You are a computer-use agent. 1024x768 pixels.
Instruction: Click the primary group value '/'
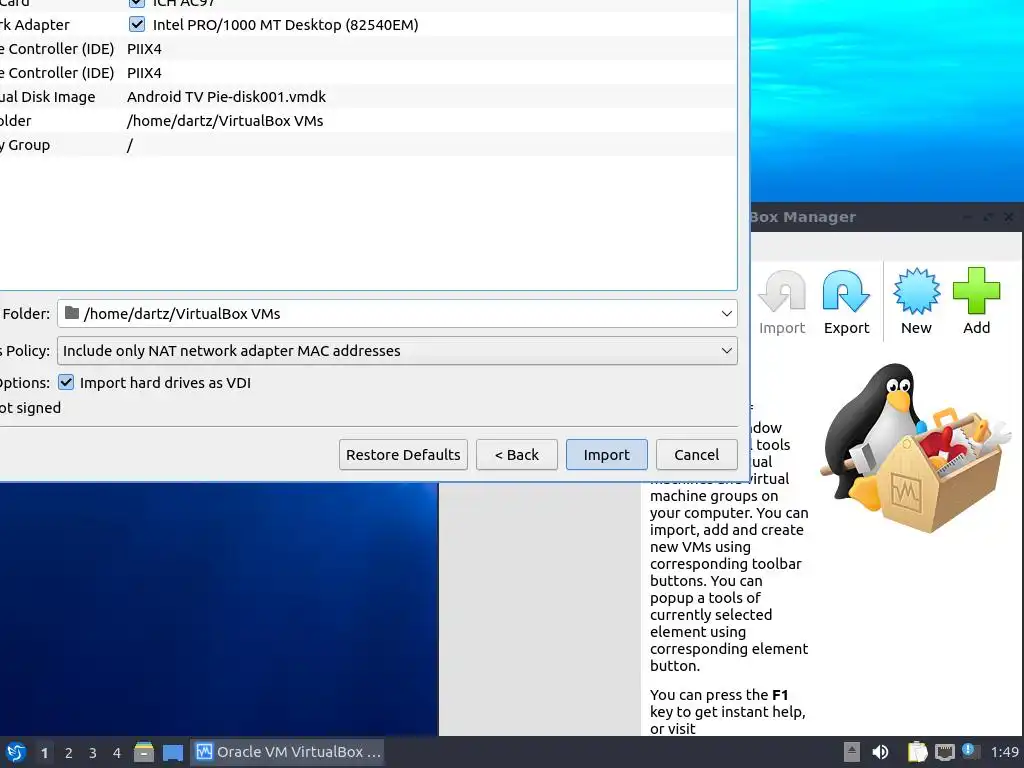pos(129,145)
